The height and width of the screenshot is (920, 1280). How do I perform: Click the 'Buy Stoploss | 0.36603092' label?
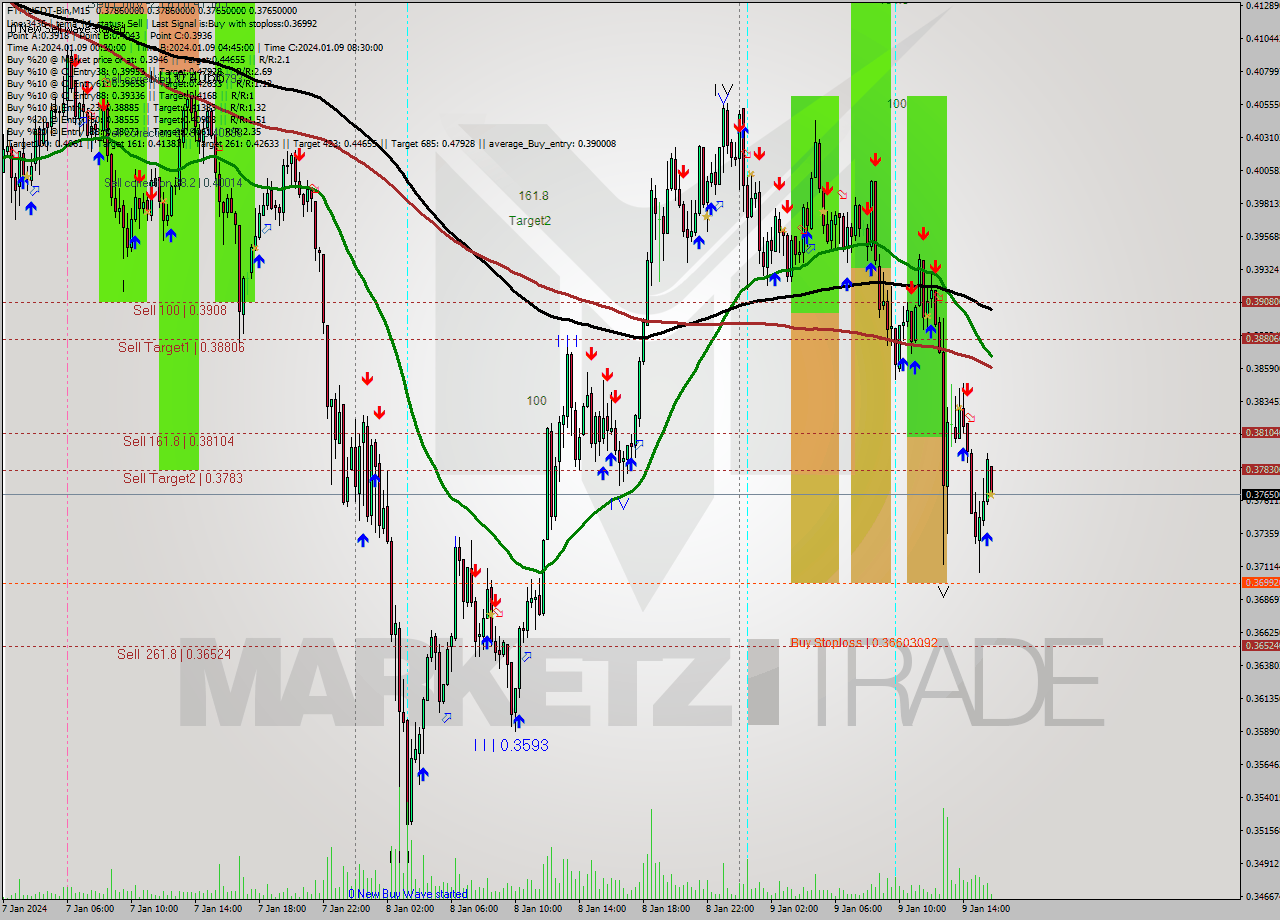click(x=864, y=642)
